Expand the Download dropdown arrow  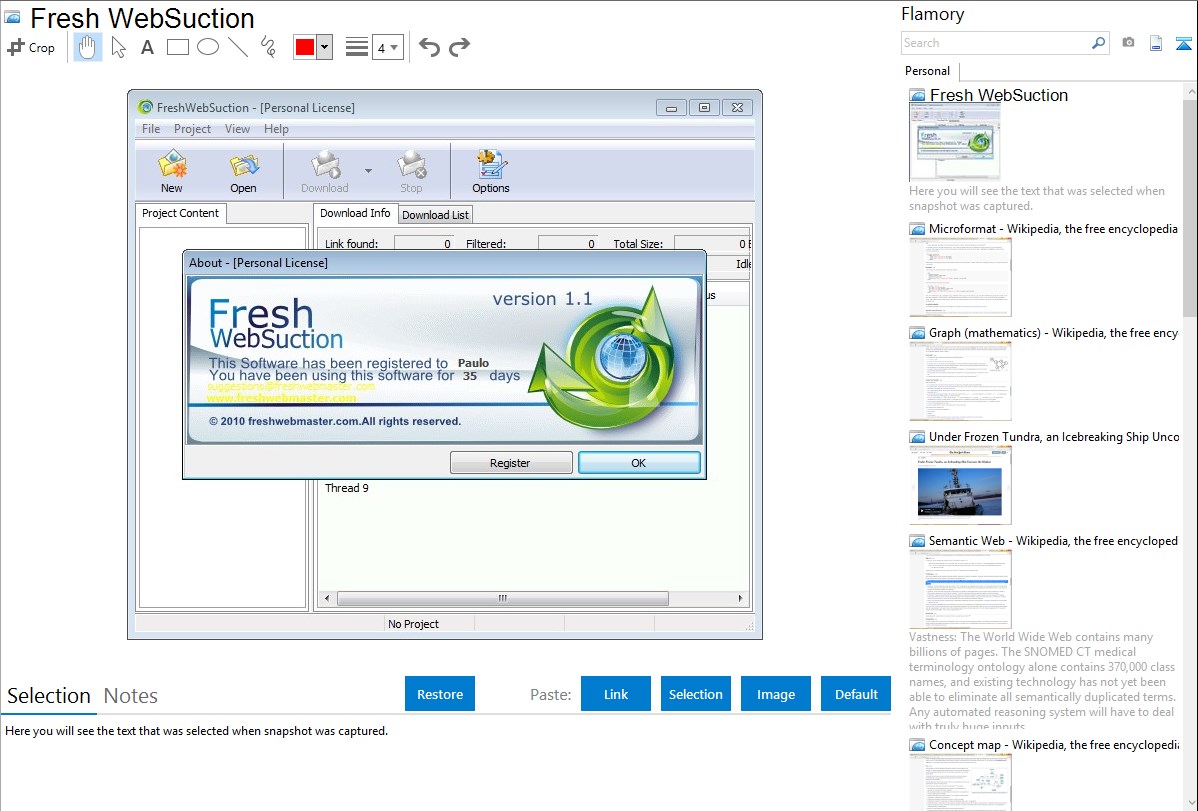click(x=368, y=171)
